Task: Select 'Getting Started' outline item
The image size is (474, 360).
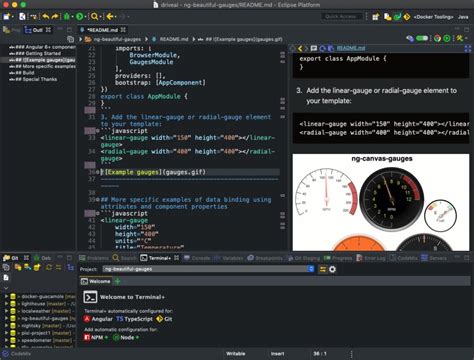Action: pyautogui.click(x=38, y=53)
